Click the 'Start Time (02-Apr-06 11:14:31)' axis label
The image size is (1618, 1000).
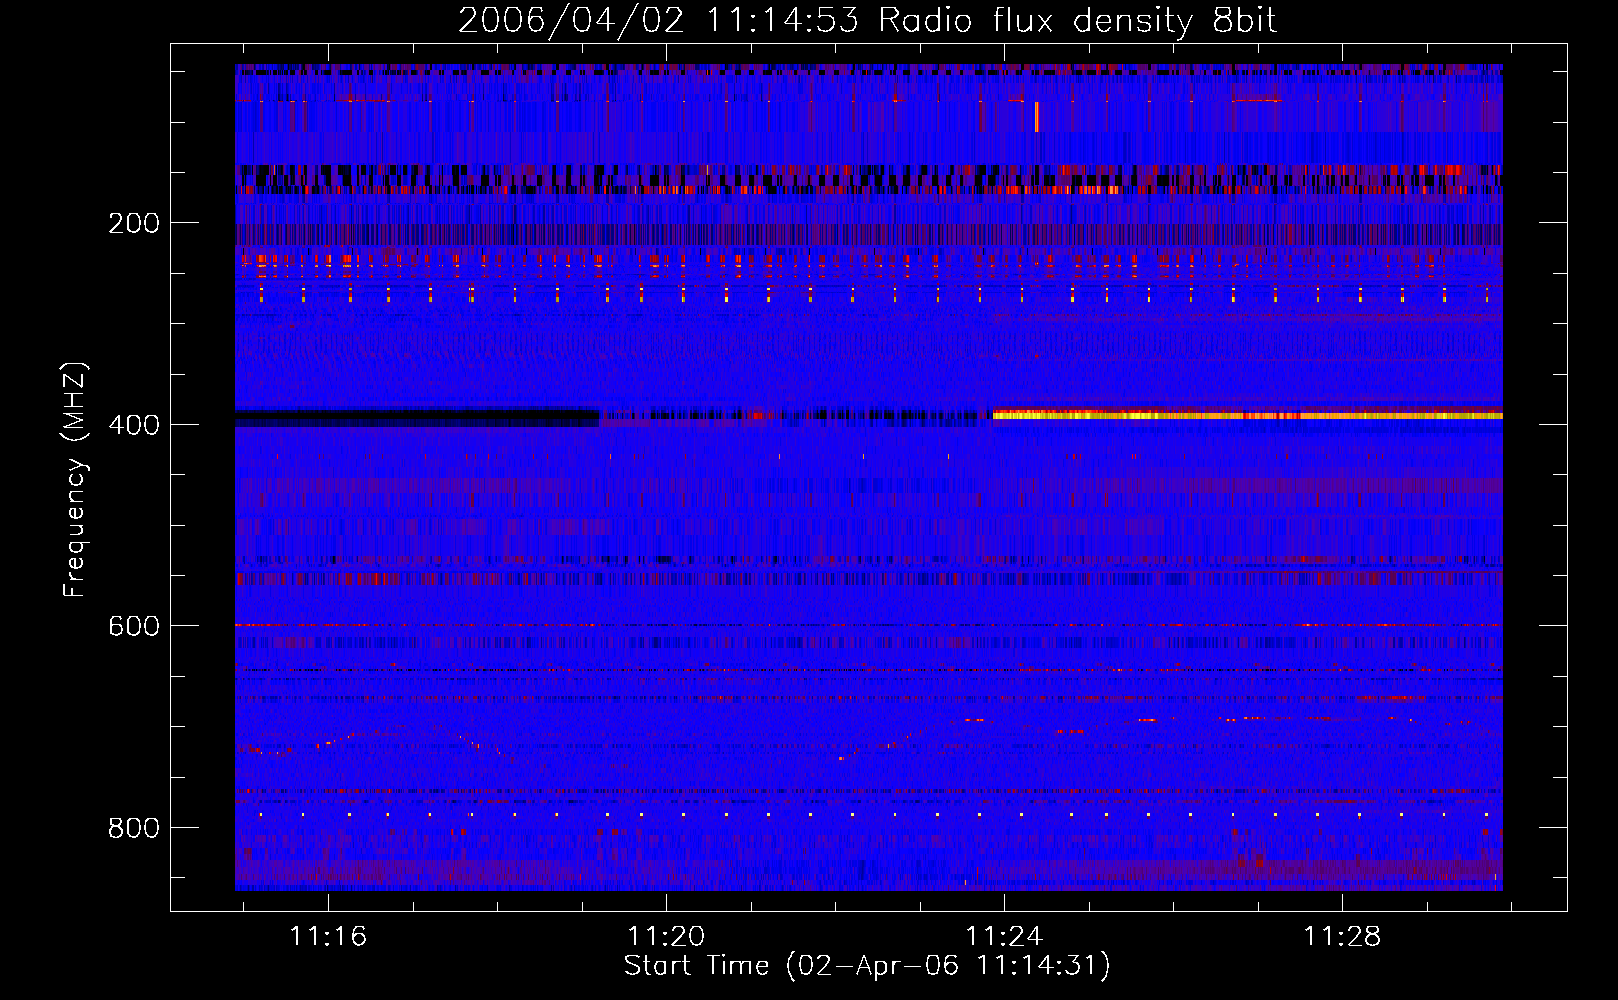point(867,966)
